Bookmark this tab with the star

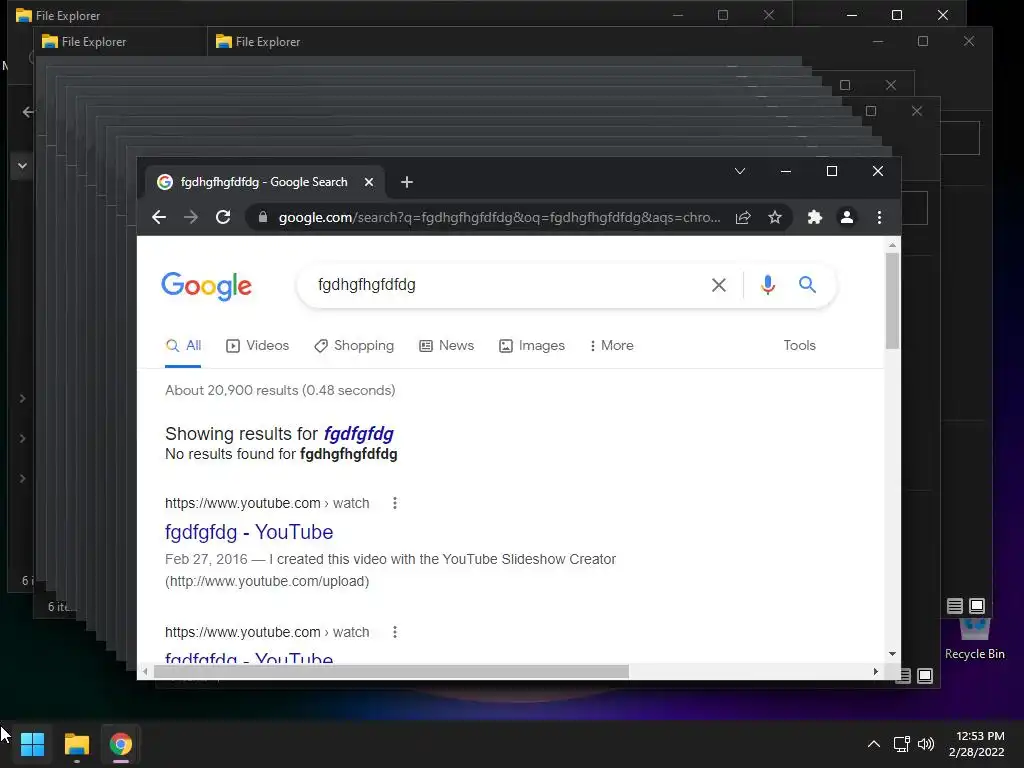coord(775,217)
